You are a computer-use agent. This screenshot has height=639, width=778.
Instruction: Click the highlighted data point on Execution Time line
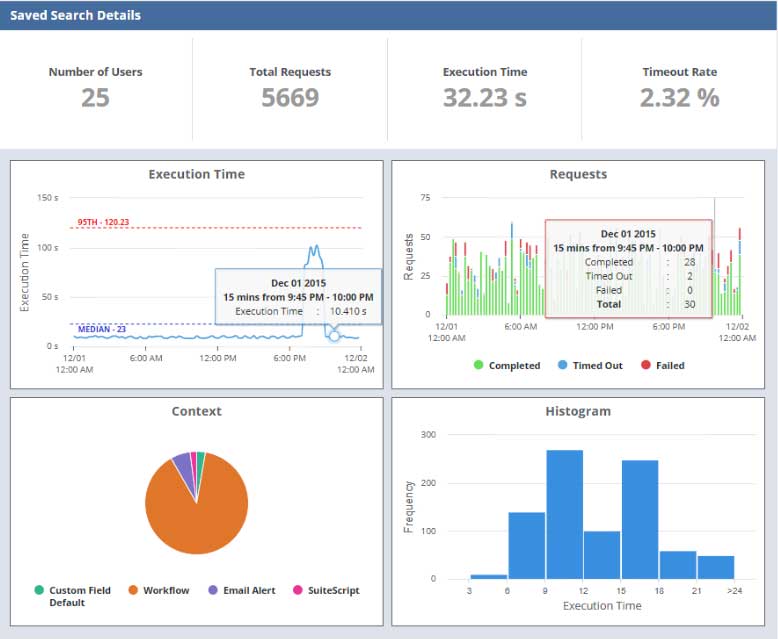click(x=334, y=336)
